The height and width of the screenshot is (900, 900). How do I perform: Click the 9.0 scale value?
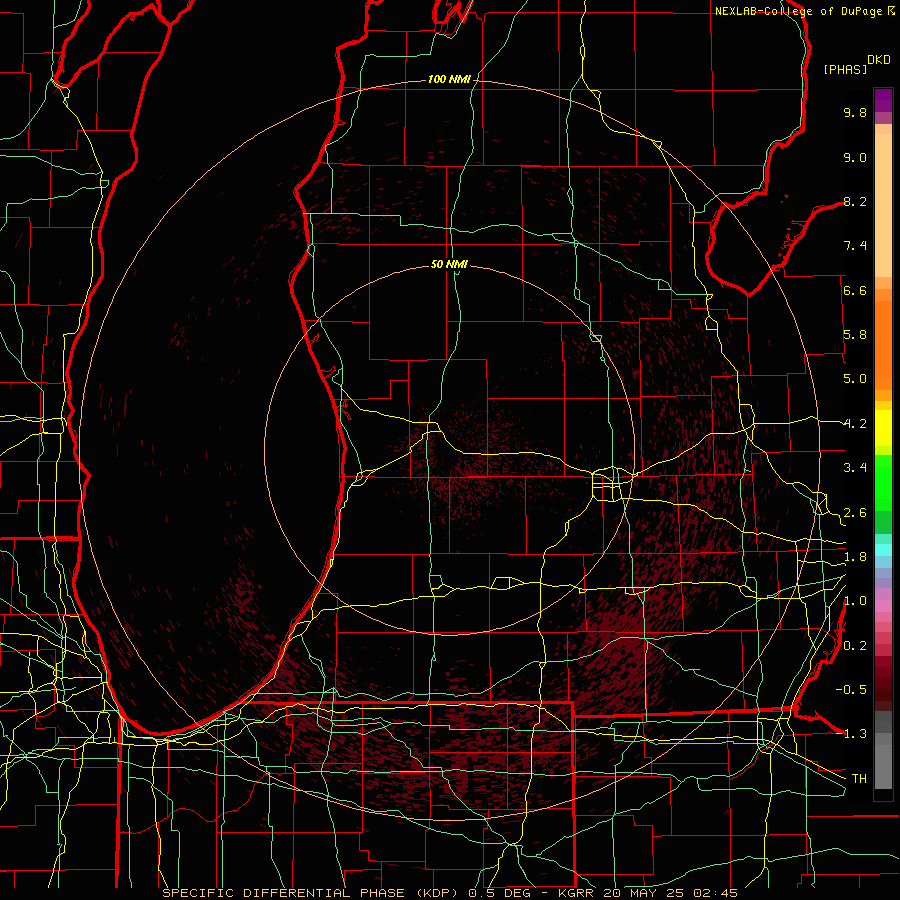click(x=855, y=157)
